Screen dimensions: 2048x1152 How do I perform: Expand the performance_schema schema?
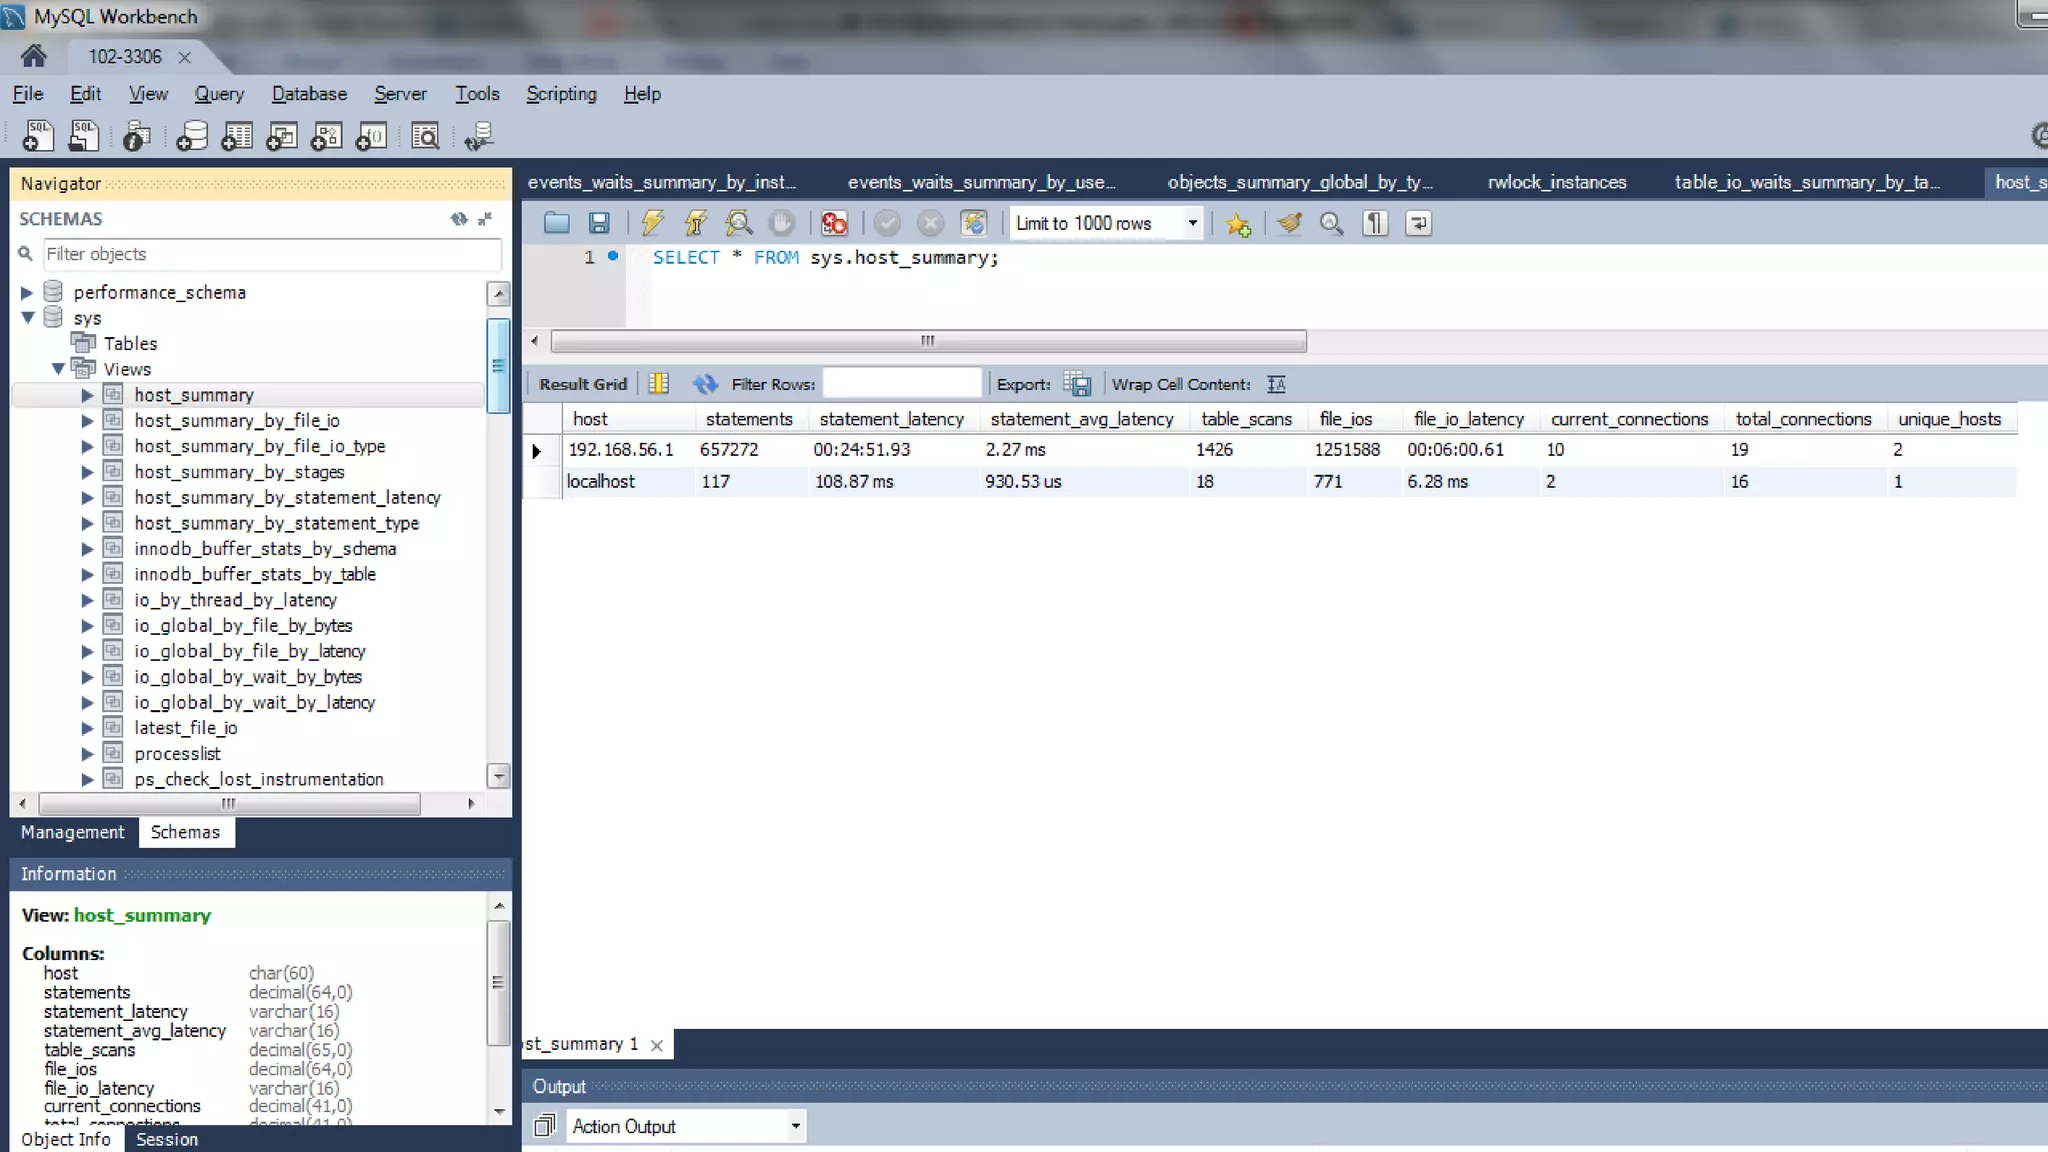pyautogui.click(x=27, y=292)
